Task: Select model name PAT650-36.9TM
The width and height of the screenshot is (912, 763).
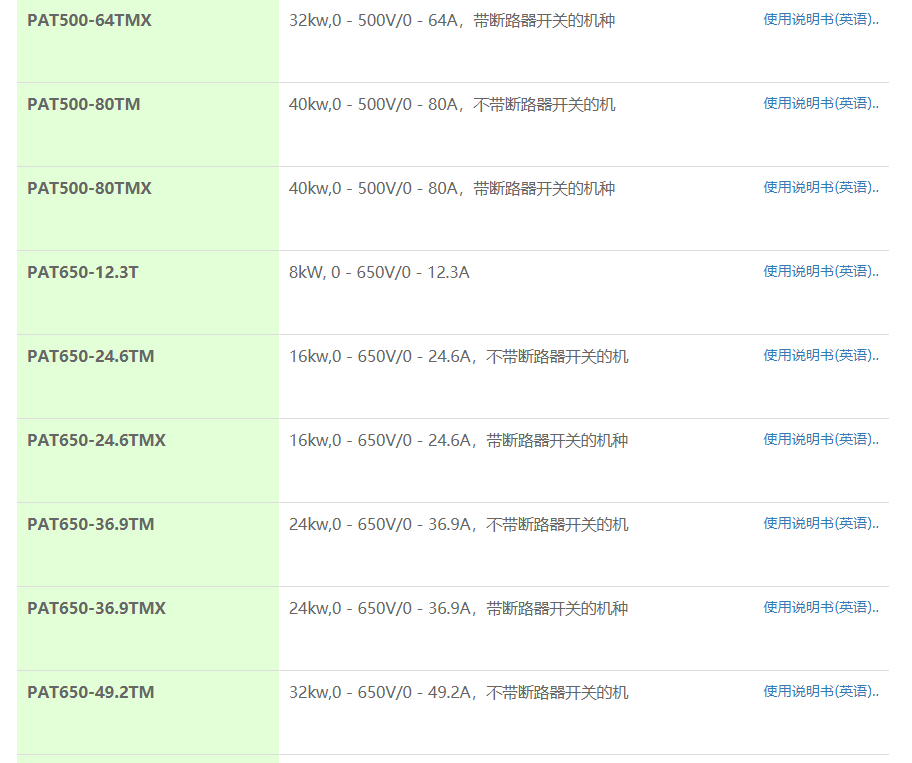Action: 91,525
